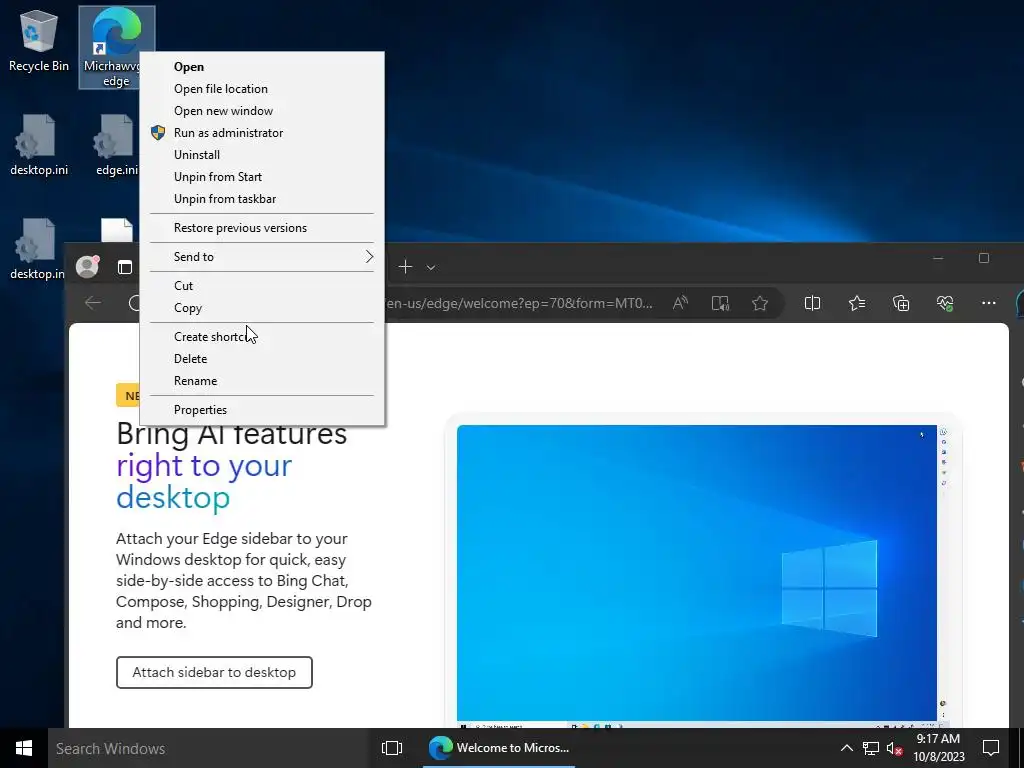Go back with the Edge back arrow
Viewport: 1024px width, 768px height.
(93, 302)
